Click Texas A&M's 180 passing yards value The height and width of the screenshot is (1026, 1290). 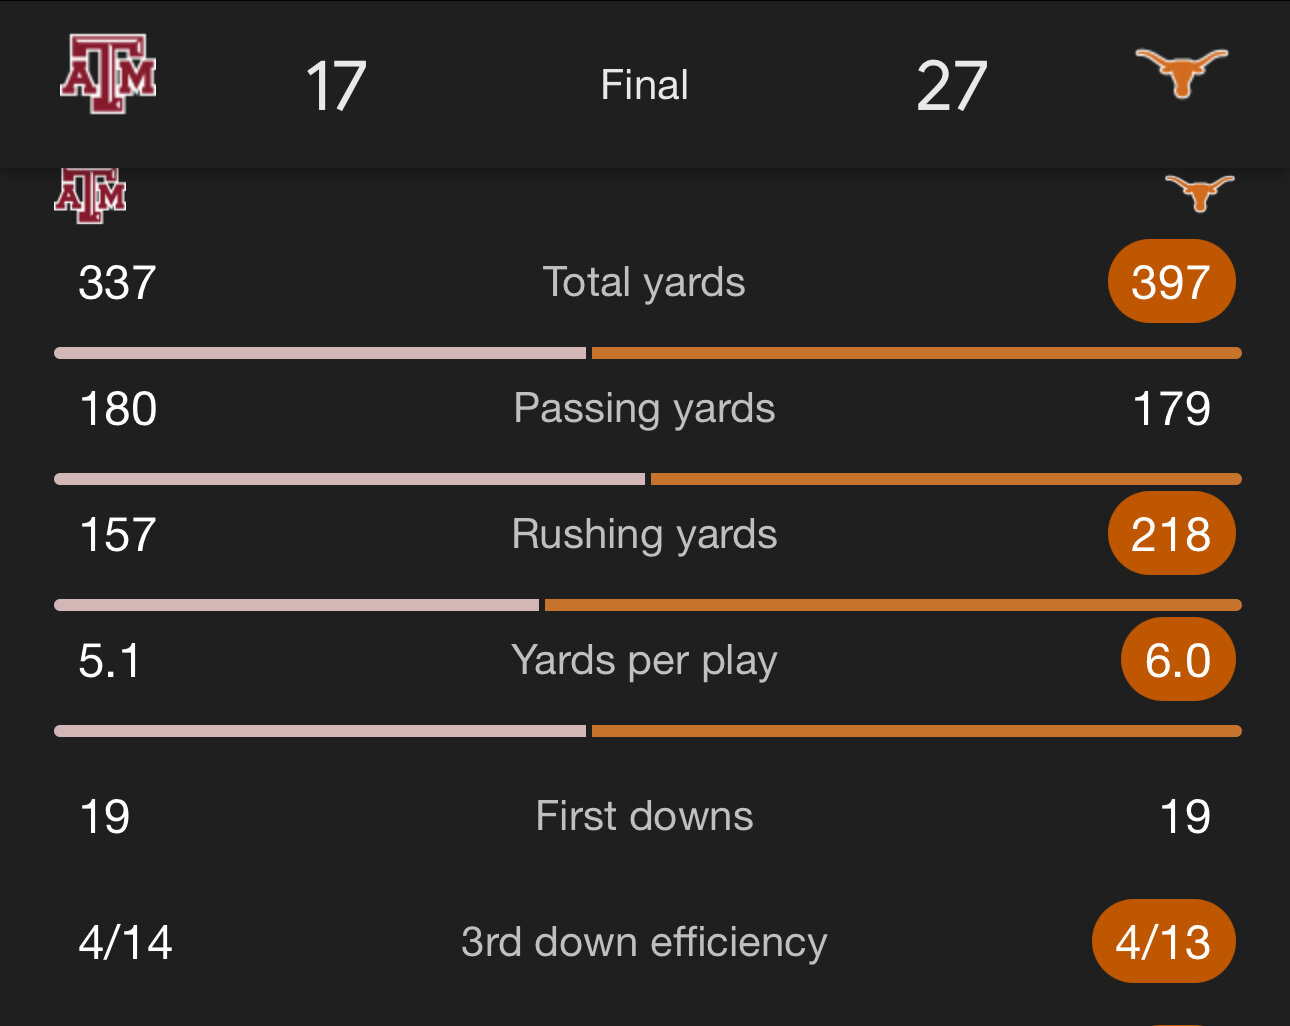pyautogui.click(x=118, y=409)
